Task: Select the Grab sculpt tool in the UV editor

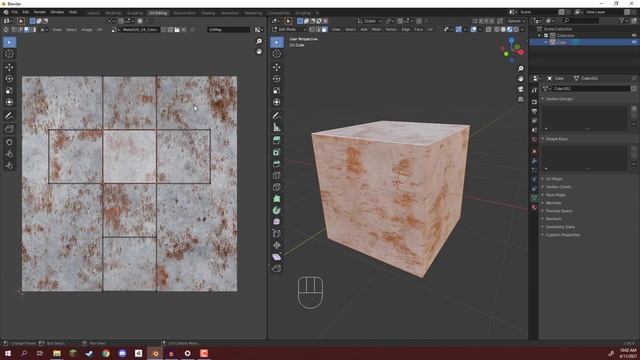Action: pos(9,142)
